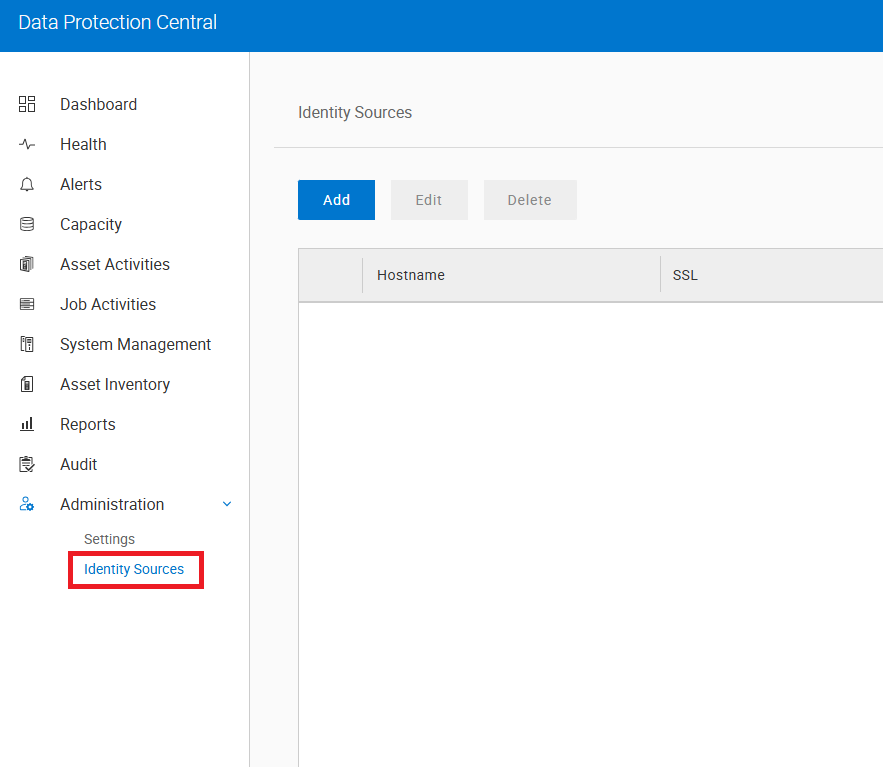The image size is (883, 767).
Task: Click the SSL column header
Action: point(685,274)
